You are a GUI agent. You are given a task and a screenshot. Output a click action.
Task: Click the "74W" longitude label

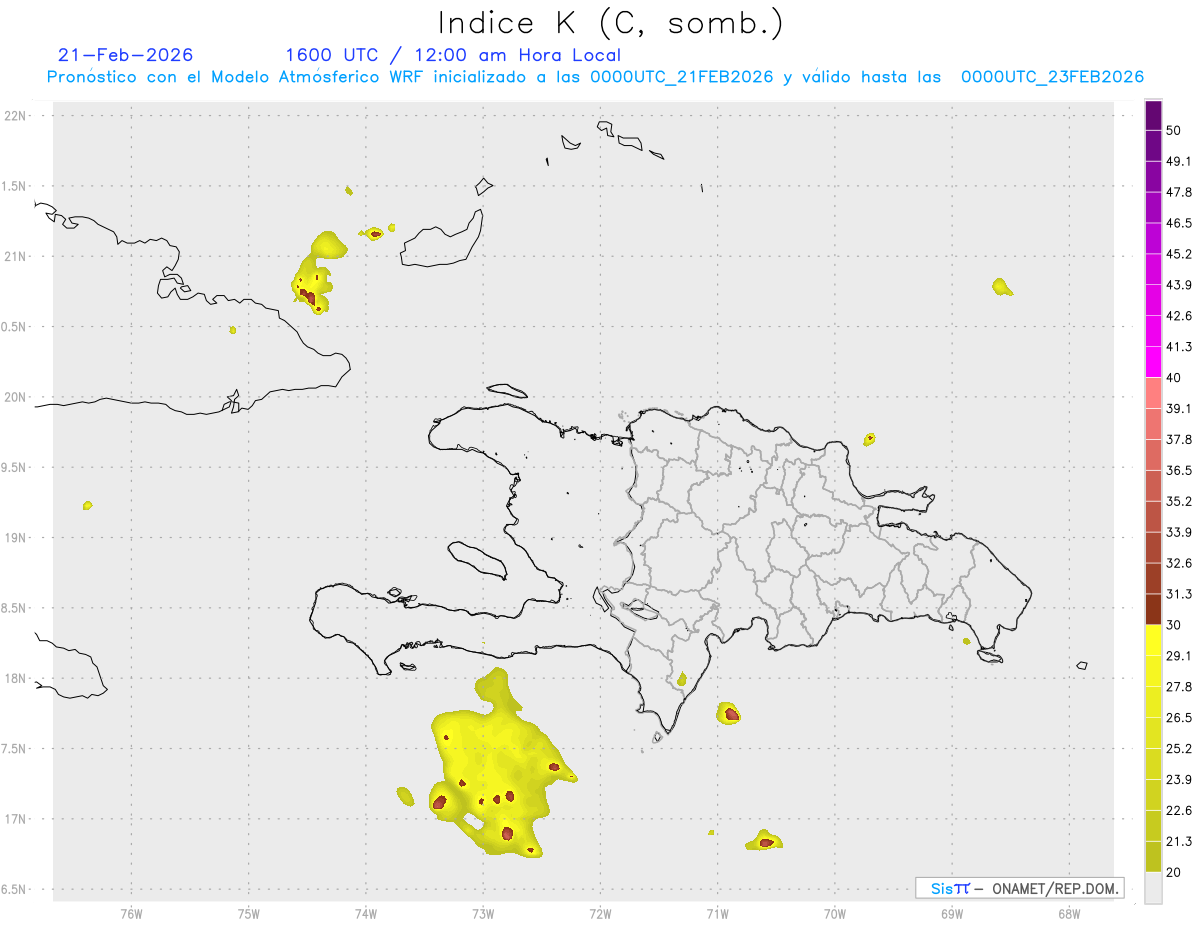coord(366,912)
